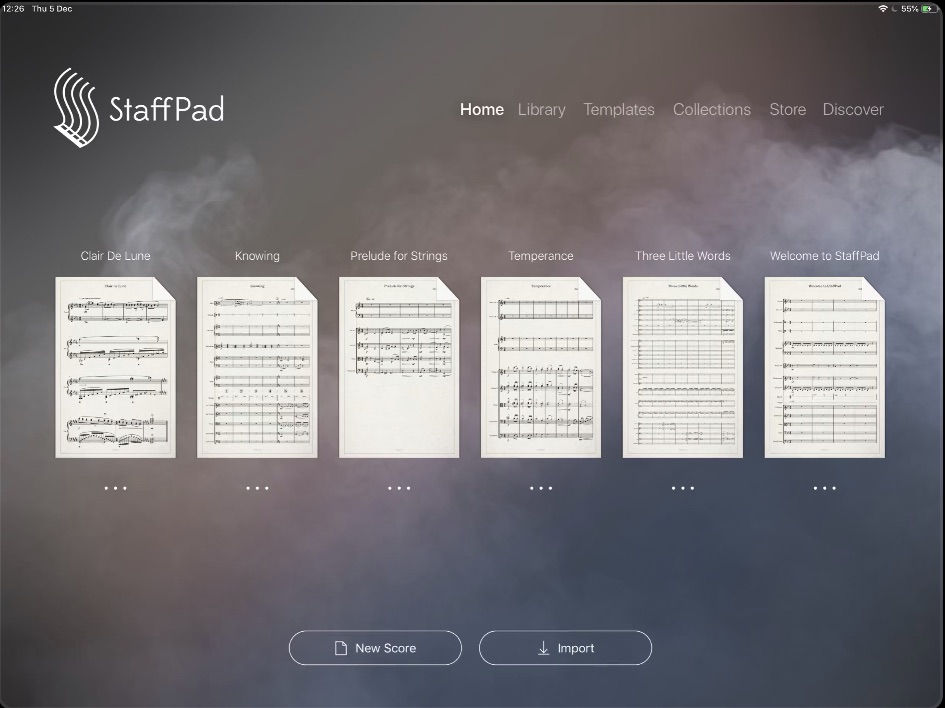The width and height of the screenshot is (945, 708).
Task: Tap the 12:26 clock in status bar
Action: pyautogui.click(x=13, y=8)
